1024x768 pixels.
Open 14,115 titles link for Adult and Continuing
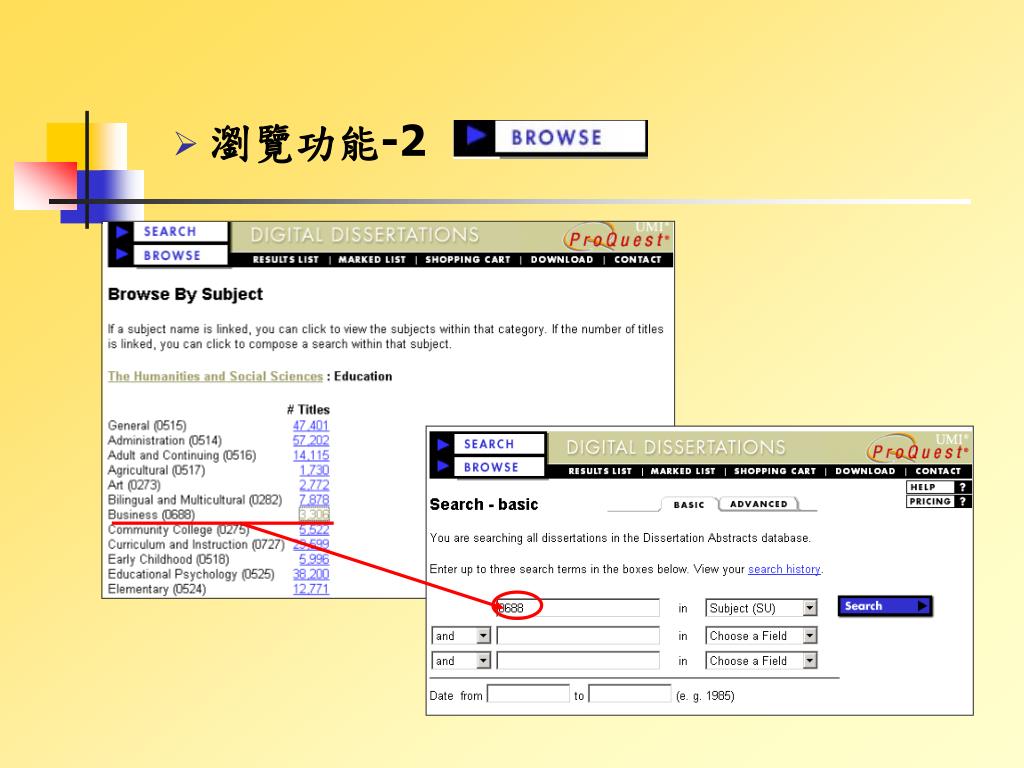[311, 455]
